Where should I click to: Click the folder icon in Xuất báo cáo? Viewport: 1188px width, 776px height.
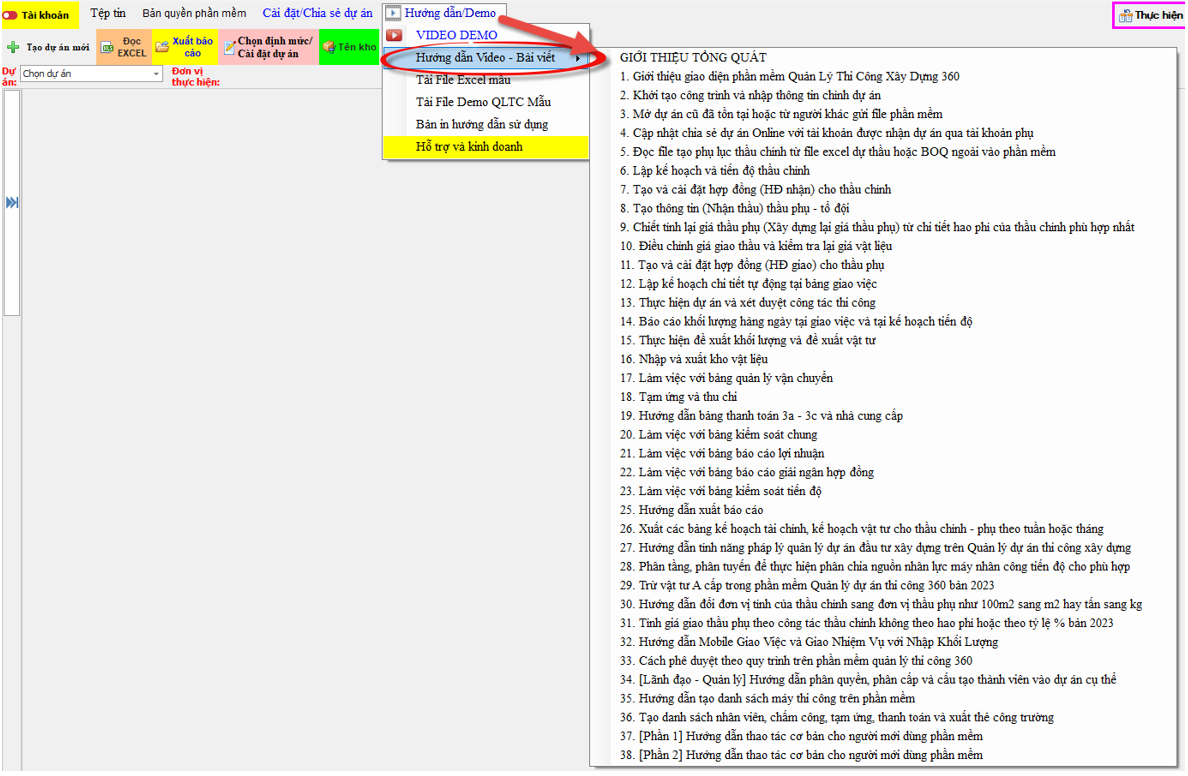coord(161,47)
